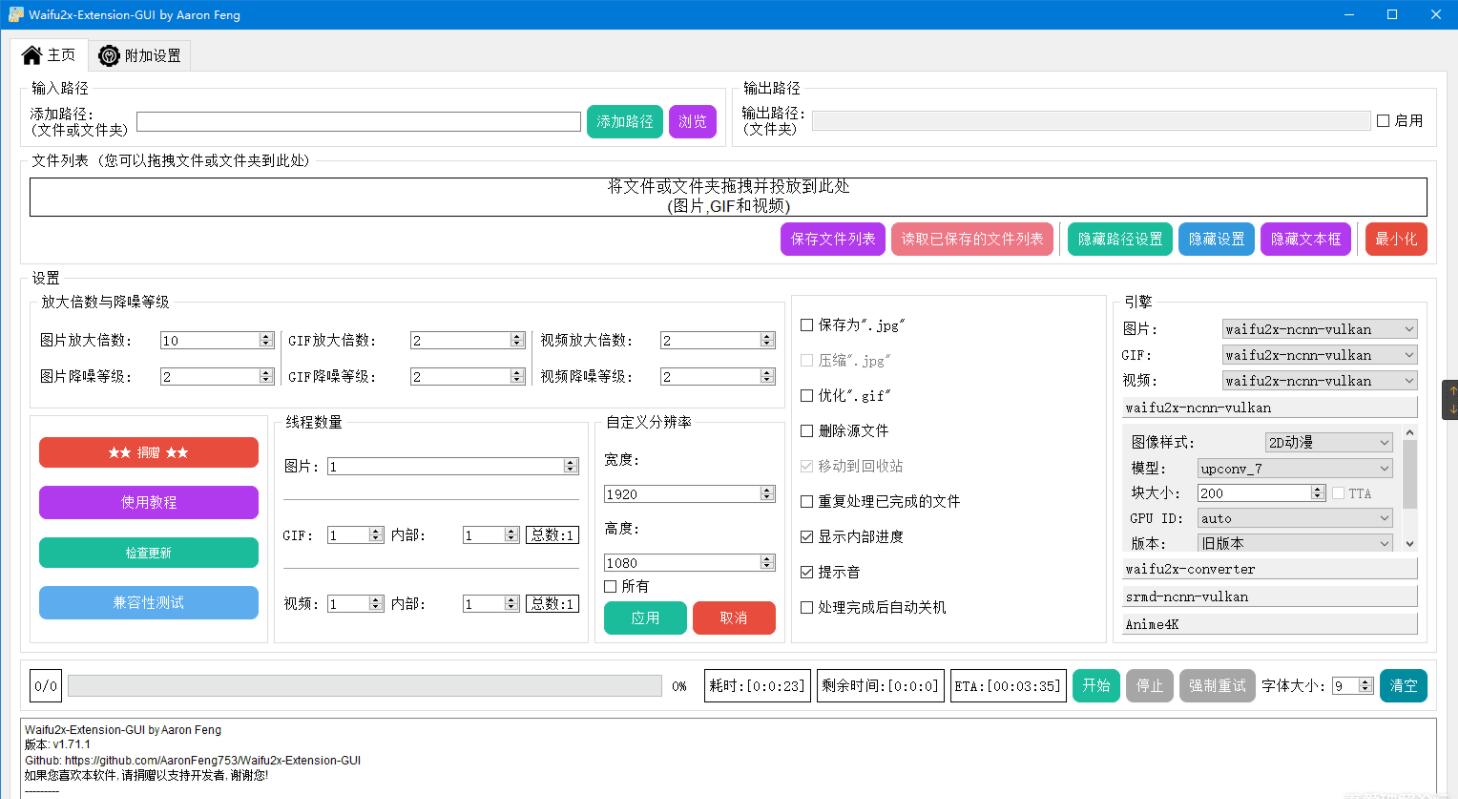The height and width of the screenshot is (799, 1458).
Task: Adjust the GIF 内部 thread spin box
Action: pos(491,535)
